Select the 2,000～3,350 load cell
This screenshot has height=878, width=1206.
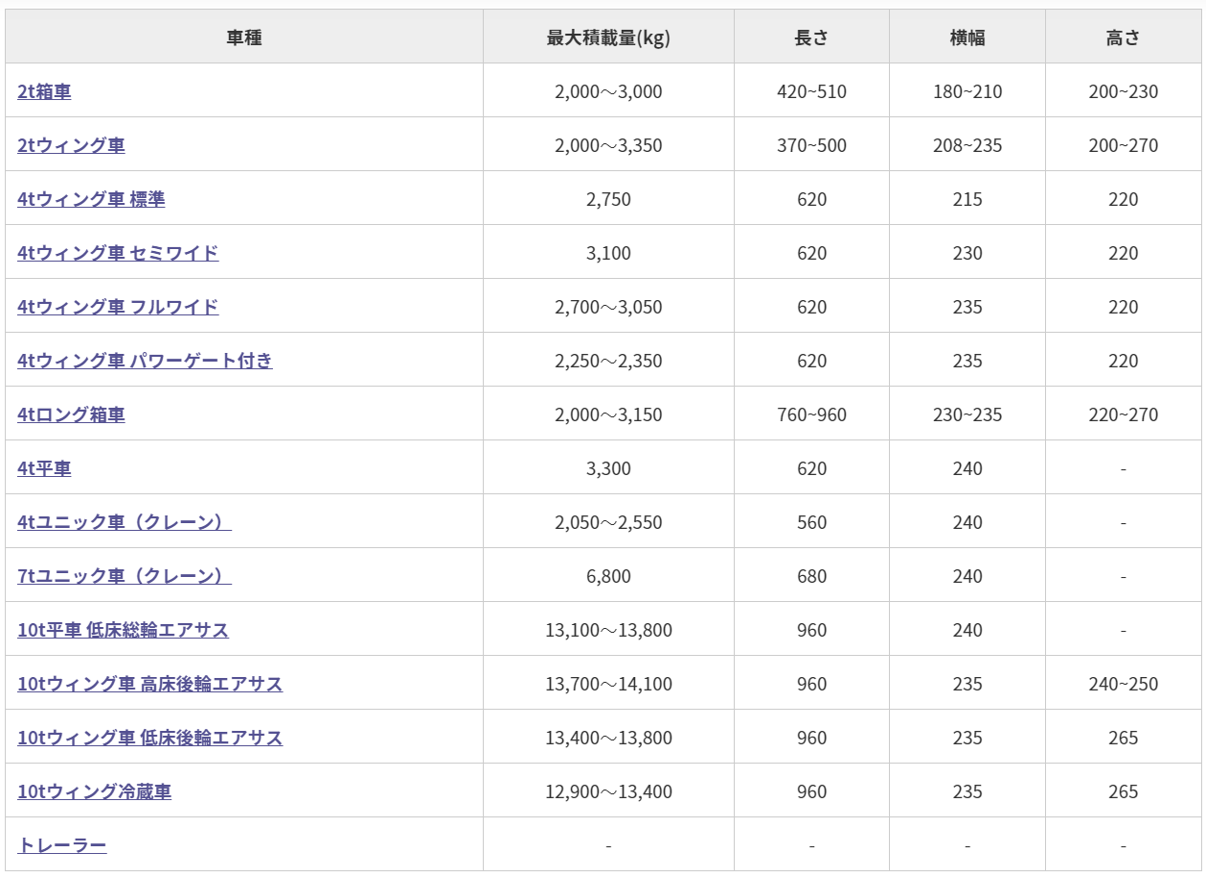coord(608,145)
